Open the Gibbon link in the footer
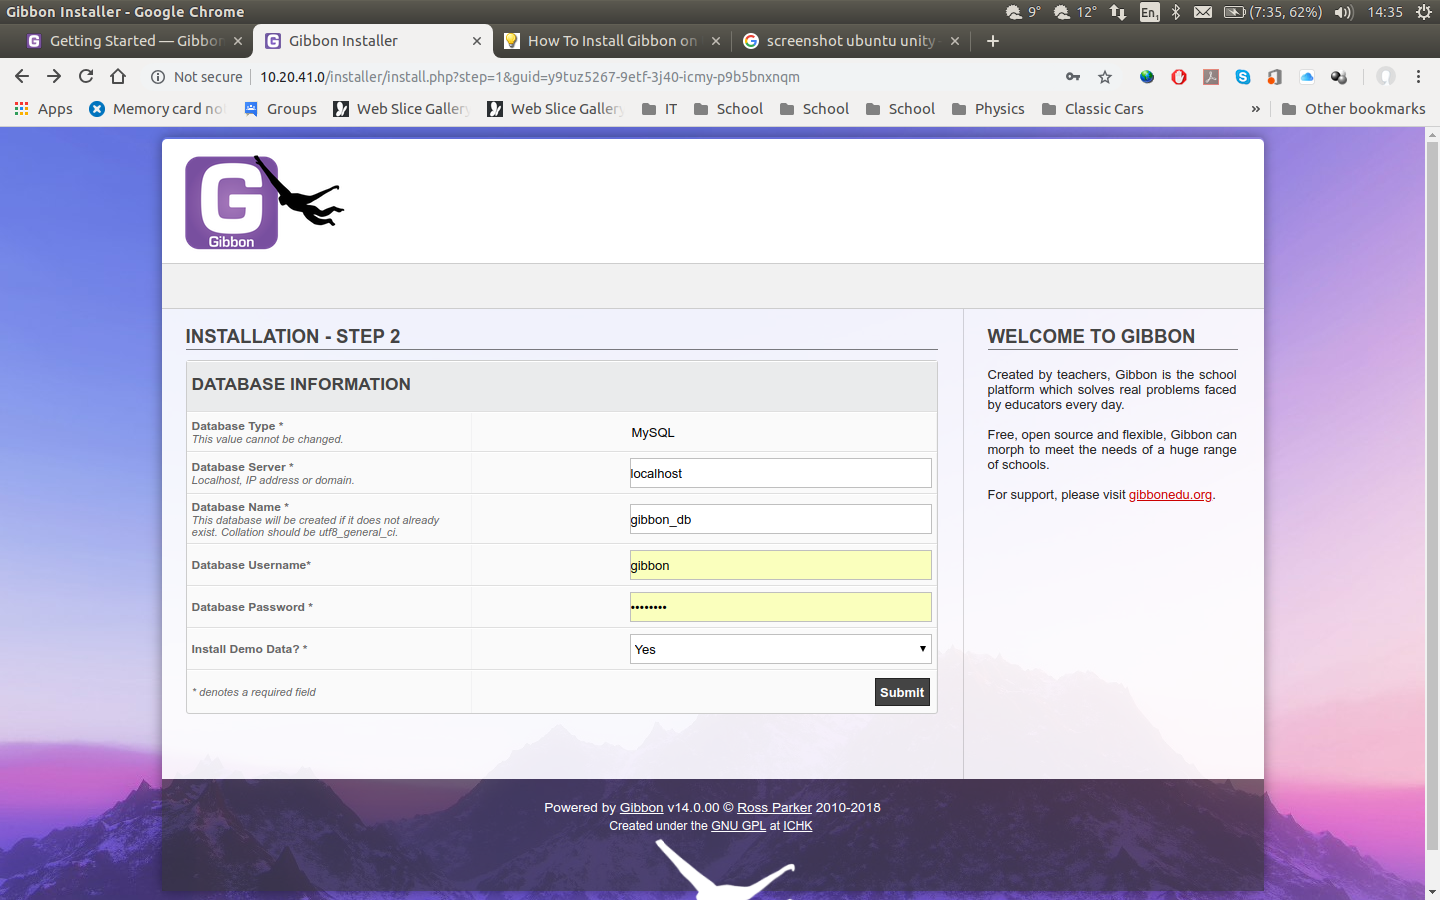 click(641, 808)
